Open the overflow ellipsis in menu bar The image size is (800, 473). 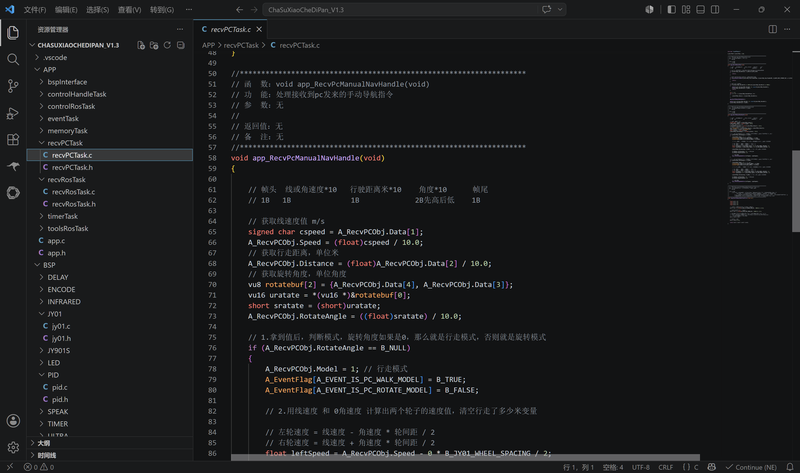189,10
